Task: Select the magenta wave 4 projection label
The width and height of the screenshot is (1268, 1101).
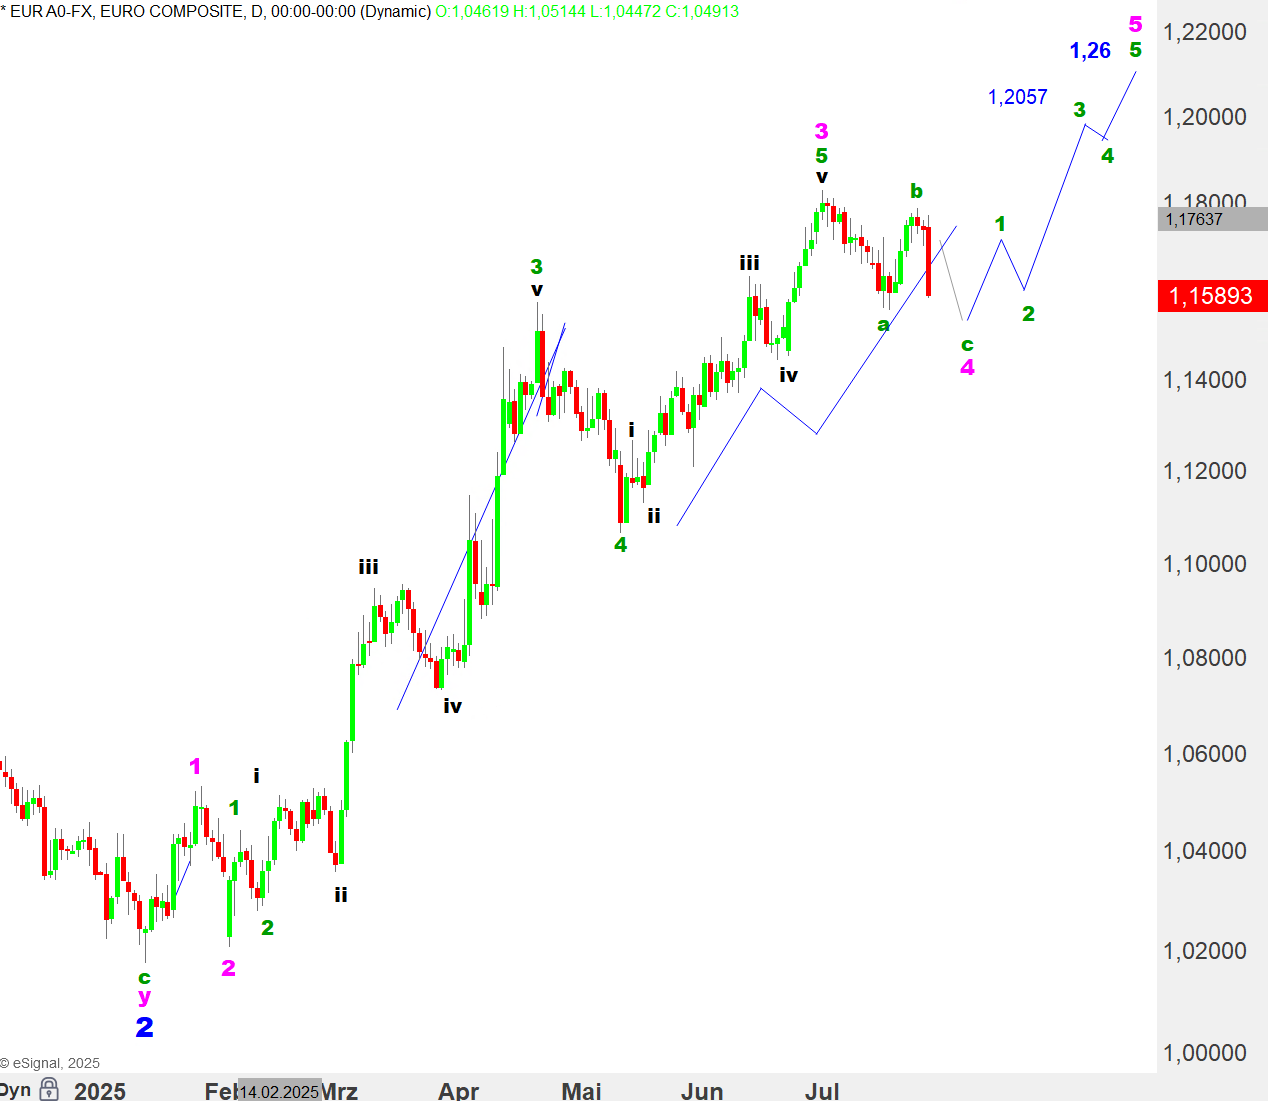Action: 967,368
